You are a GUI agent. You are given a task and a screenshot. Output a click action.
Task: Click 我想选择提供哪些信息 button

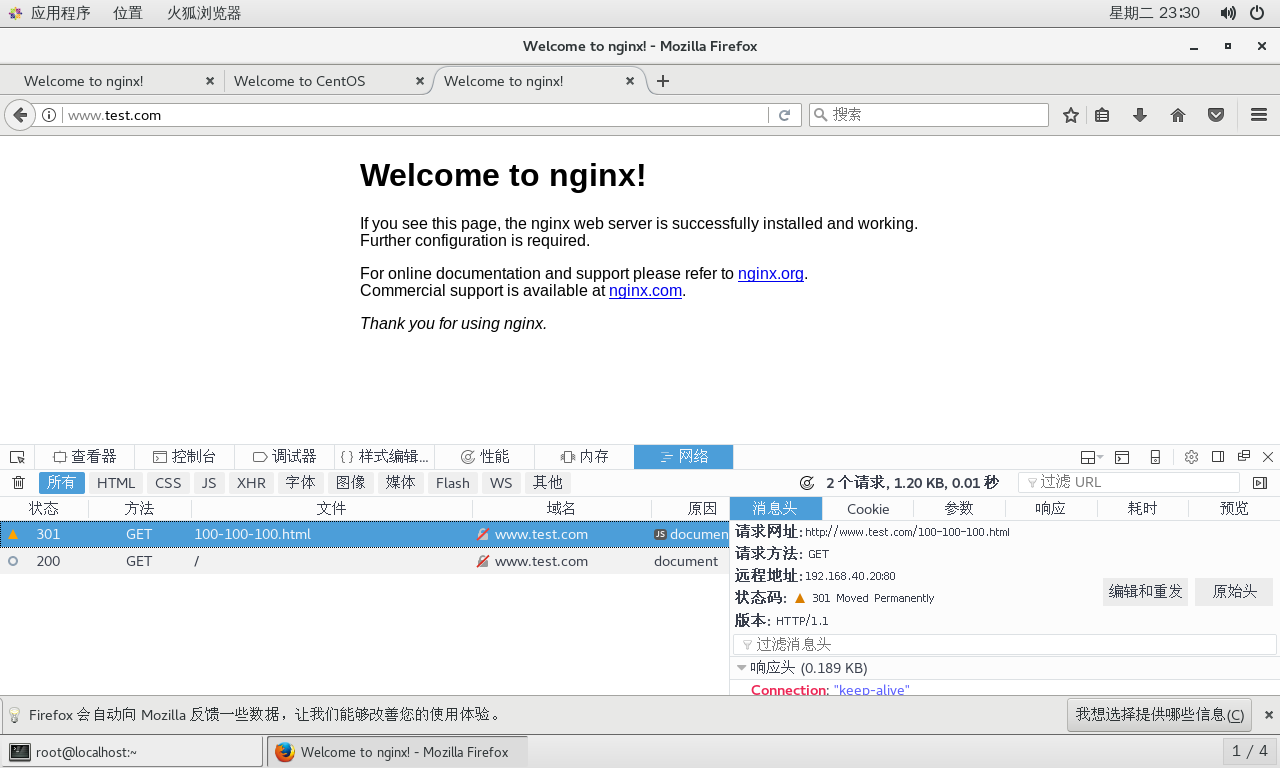point(1160,715)
